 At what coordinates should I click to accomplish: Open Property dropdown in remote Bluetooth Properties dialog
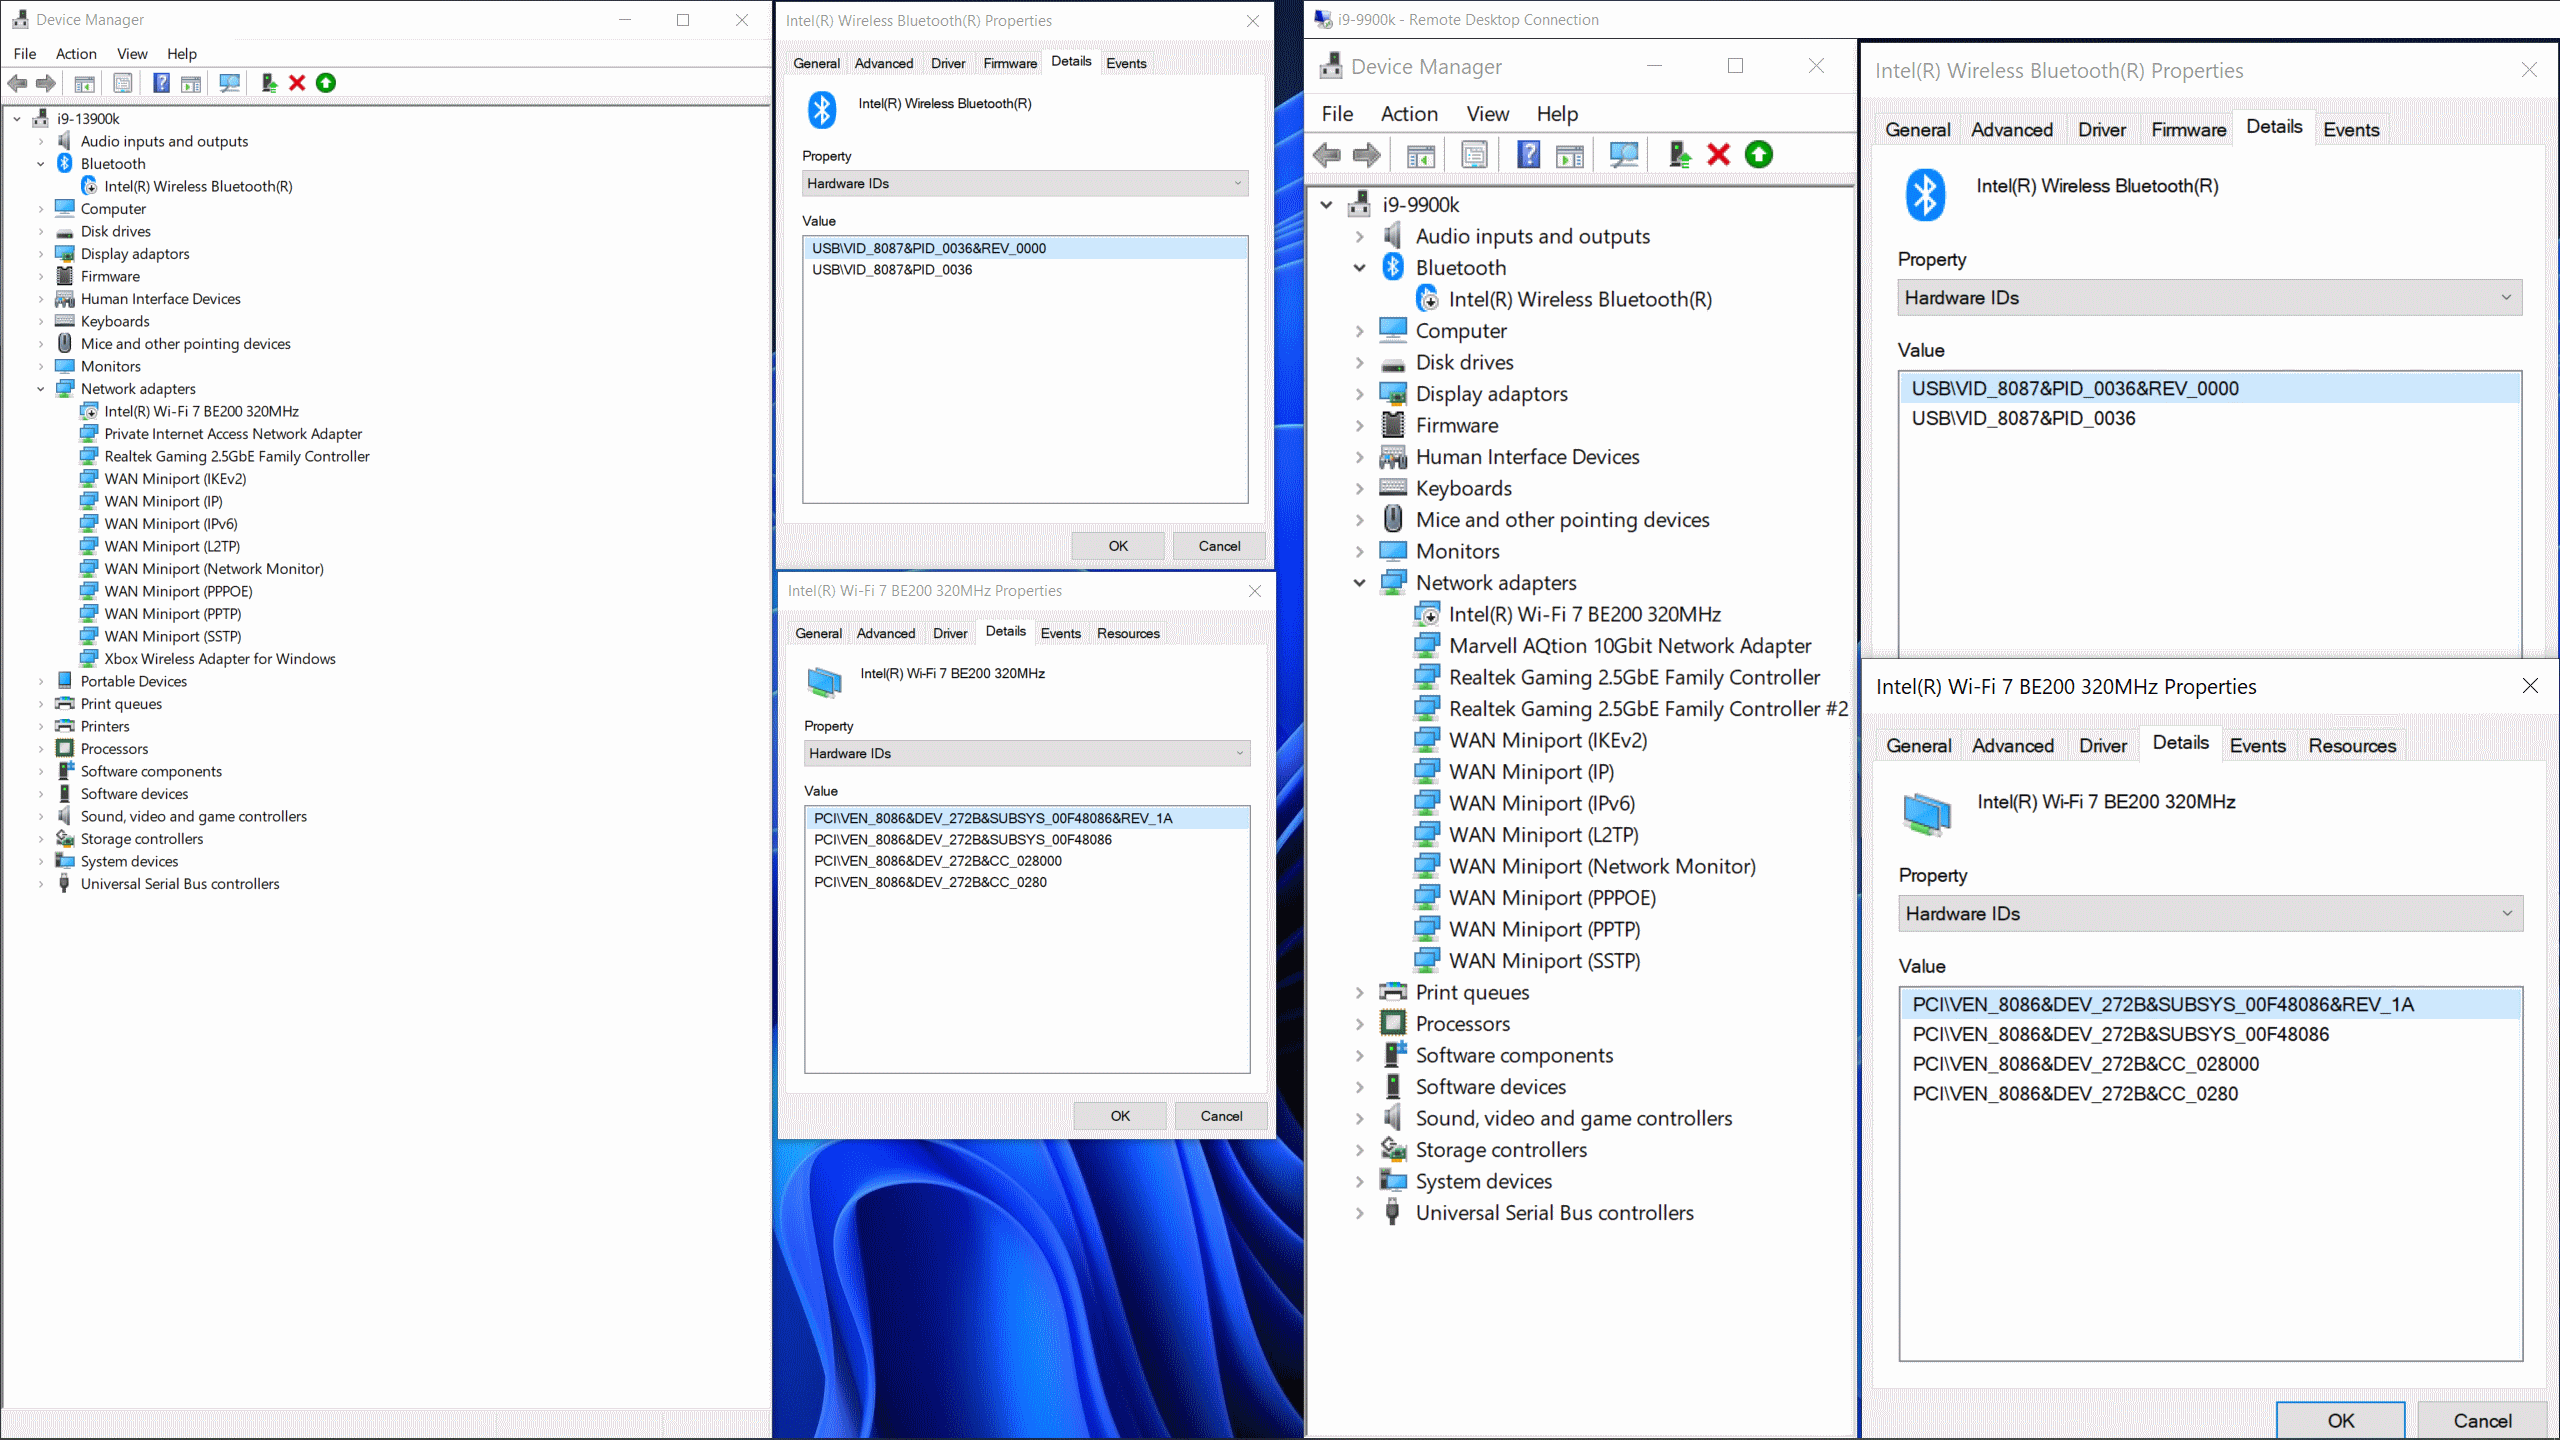2209,297
